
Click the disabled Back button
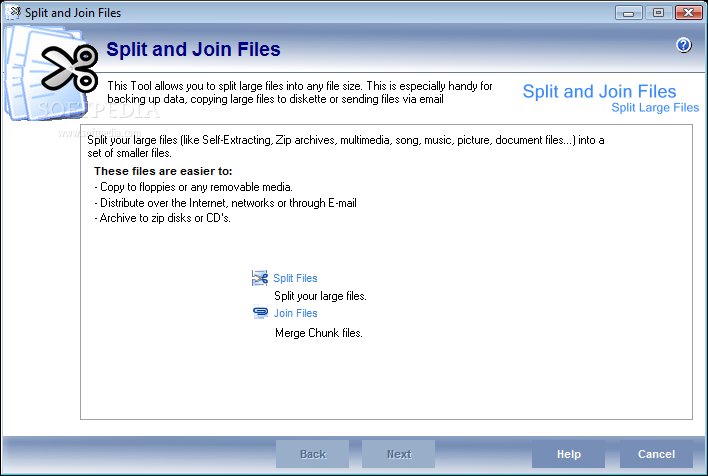coord(312,454)
